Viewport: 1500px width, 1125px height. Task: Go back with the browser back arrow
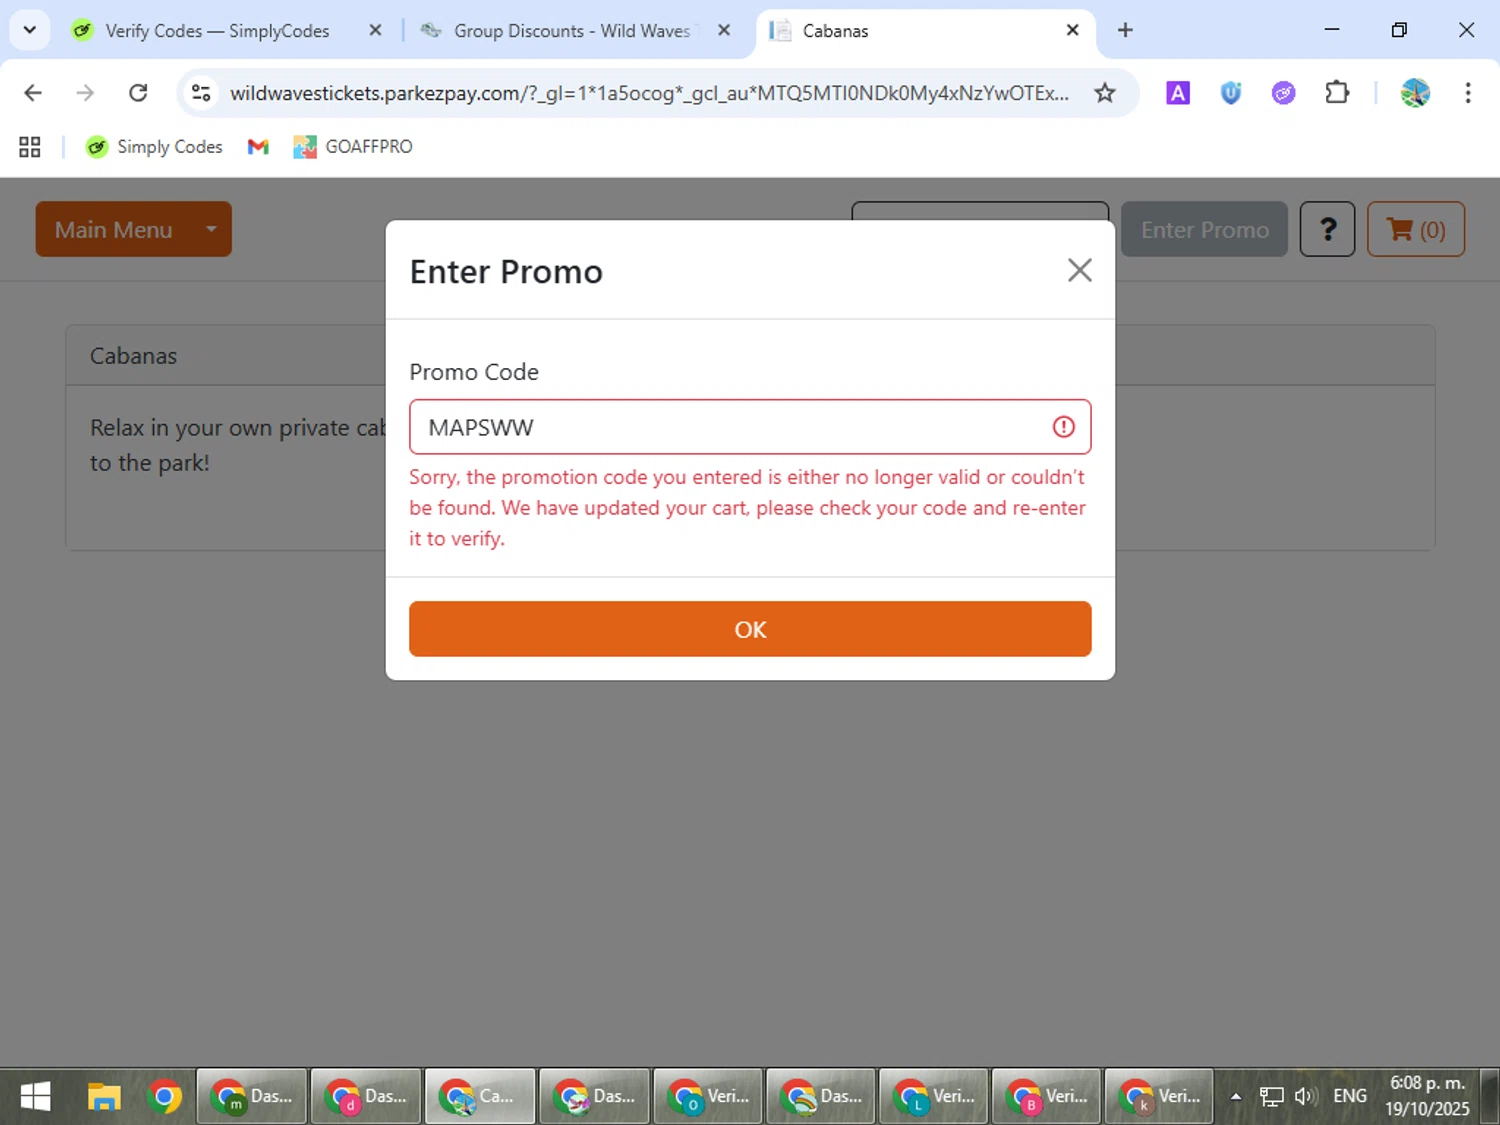click(x=33, y=93)
